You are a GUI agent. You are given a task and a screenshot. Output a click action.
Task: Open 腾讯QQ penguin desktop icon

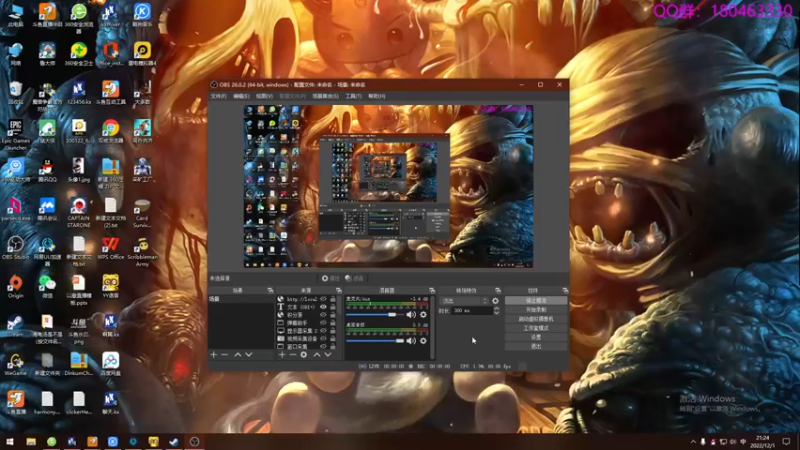tap(47, 170)
